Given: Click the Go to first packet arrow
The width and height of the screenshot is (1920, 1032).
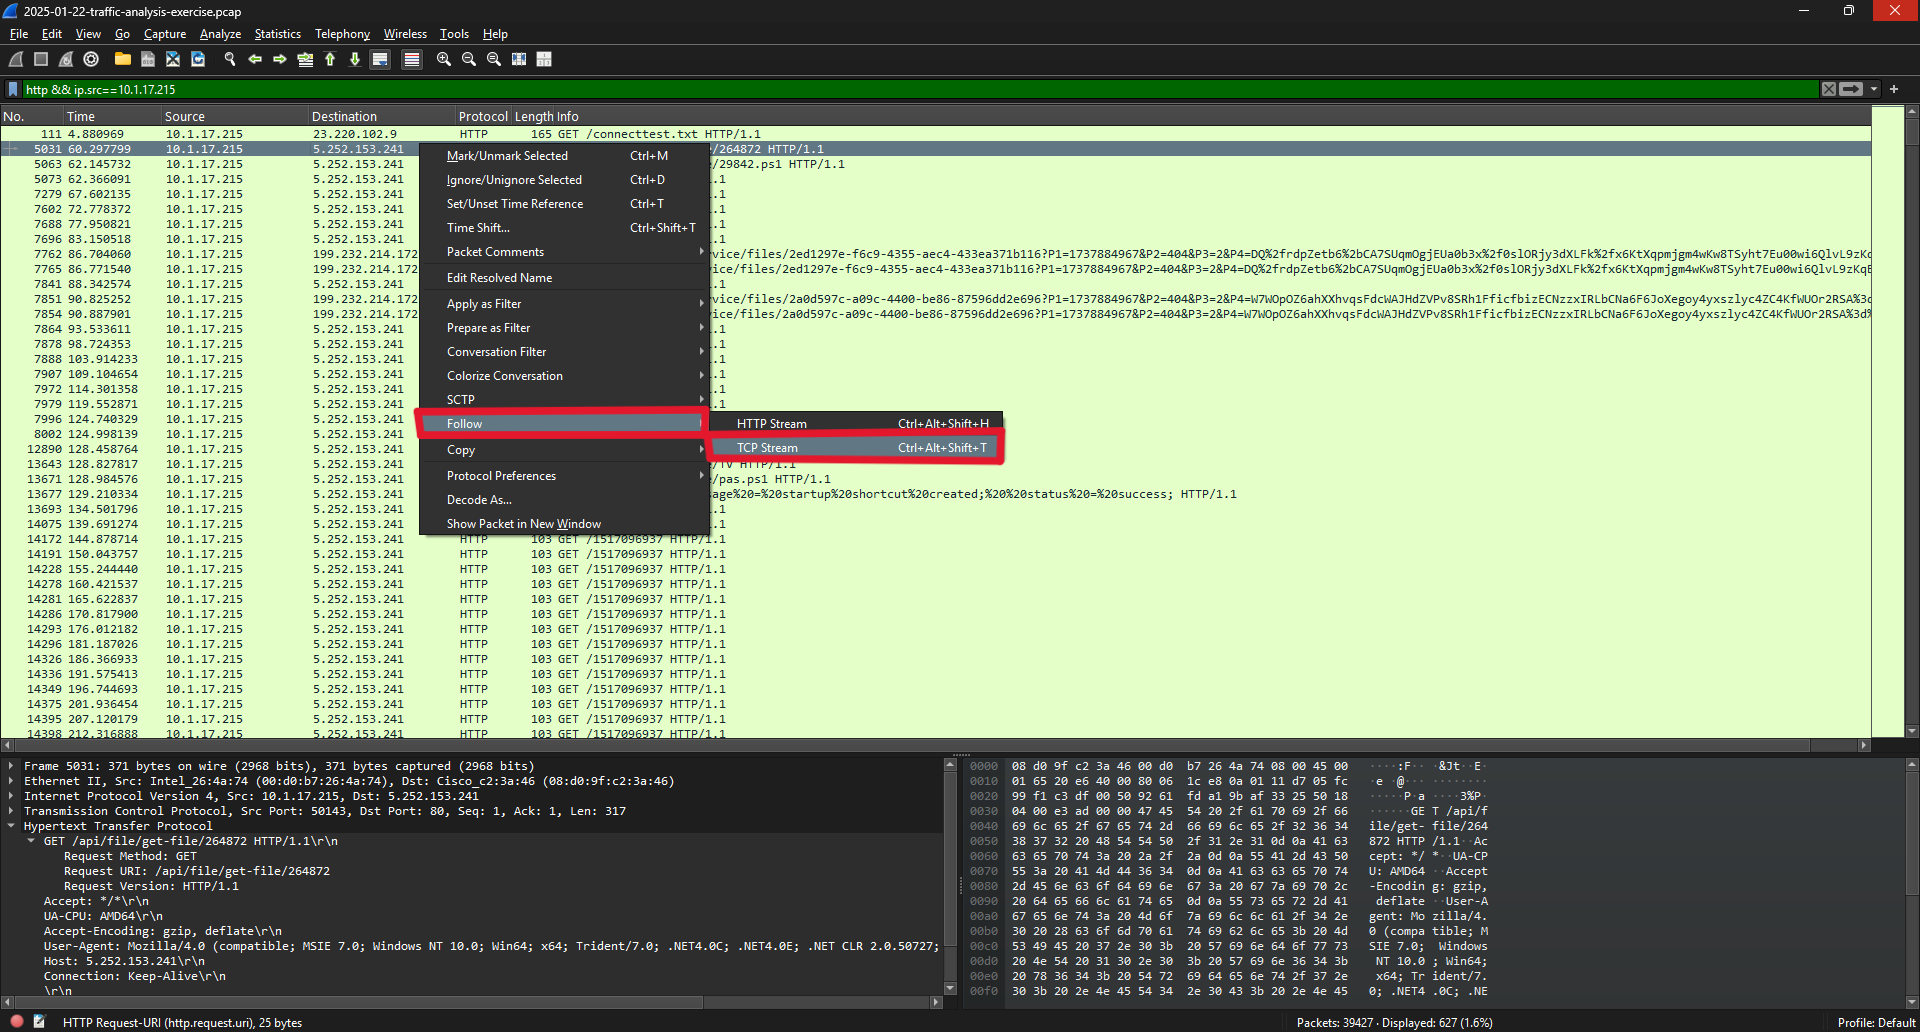Looking at the screenshot, I should [x=330, y=60].
